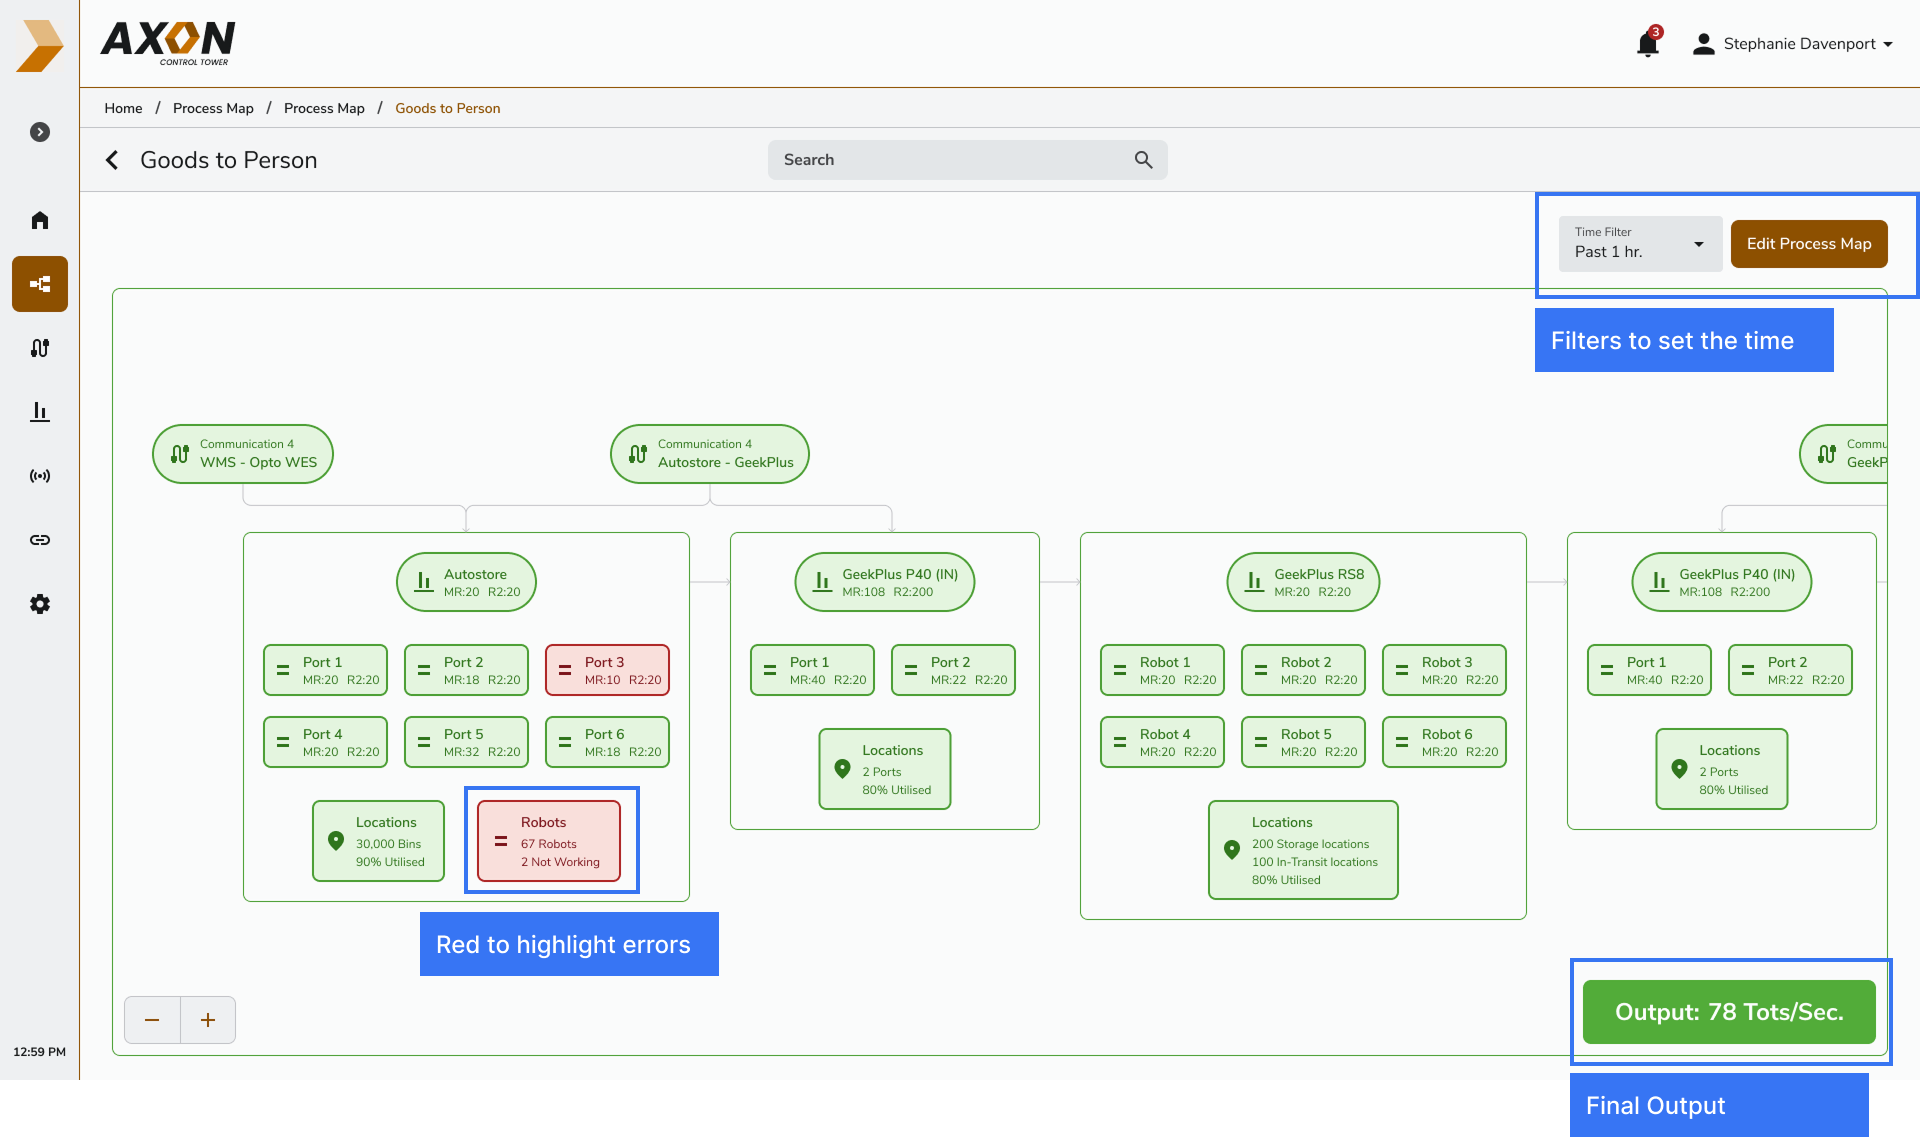Image resolution: width=1920 pixels, height=1137 pixels.
Task: Expand the sidebar with the arrow toggle
Action: 40,132
